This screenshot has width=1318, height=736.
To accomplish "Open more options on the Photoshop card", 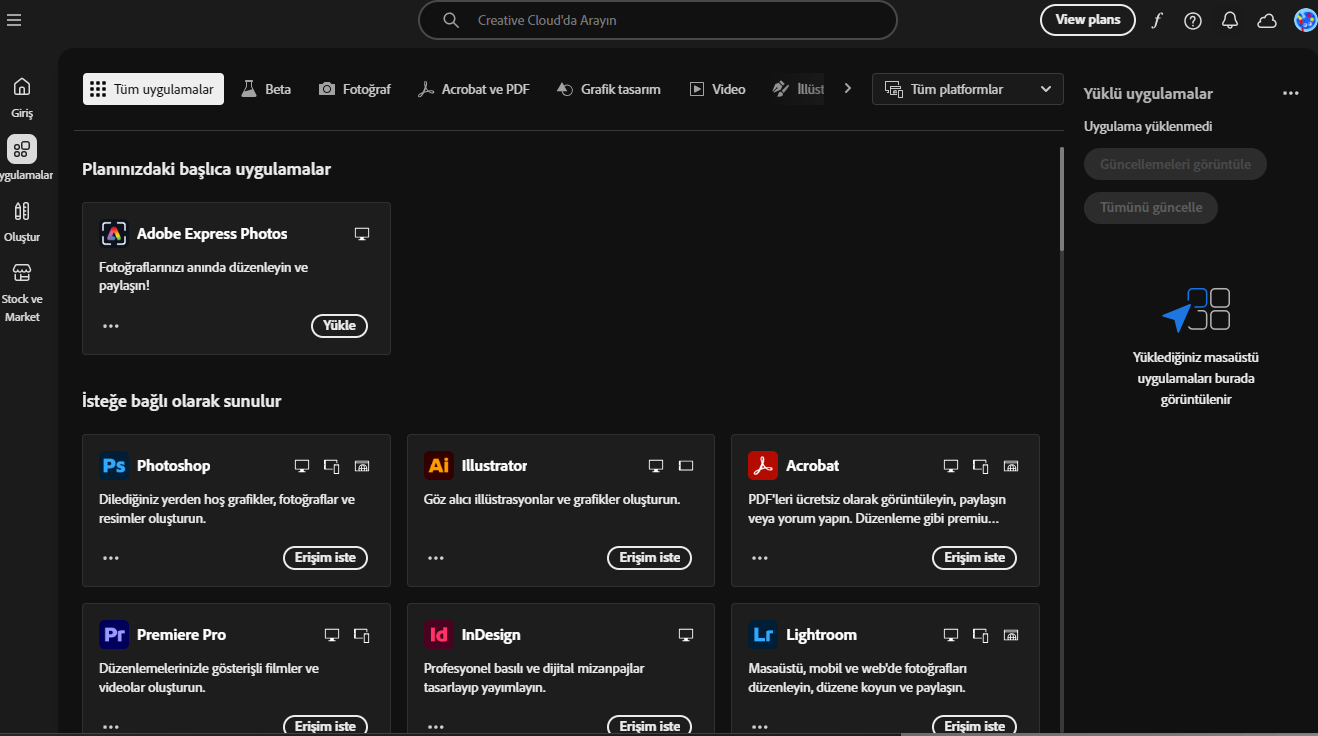I will click(x=111, y=558).
